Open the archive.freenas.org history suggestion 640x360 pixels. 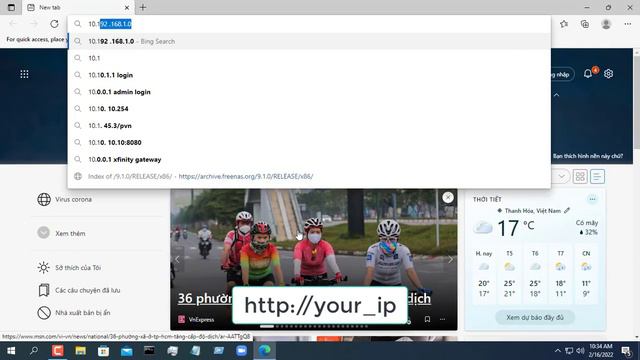309,176
